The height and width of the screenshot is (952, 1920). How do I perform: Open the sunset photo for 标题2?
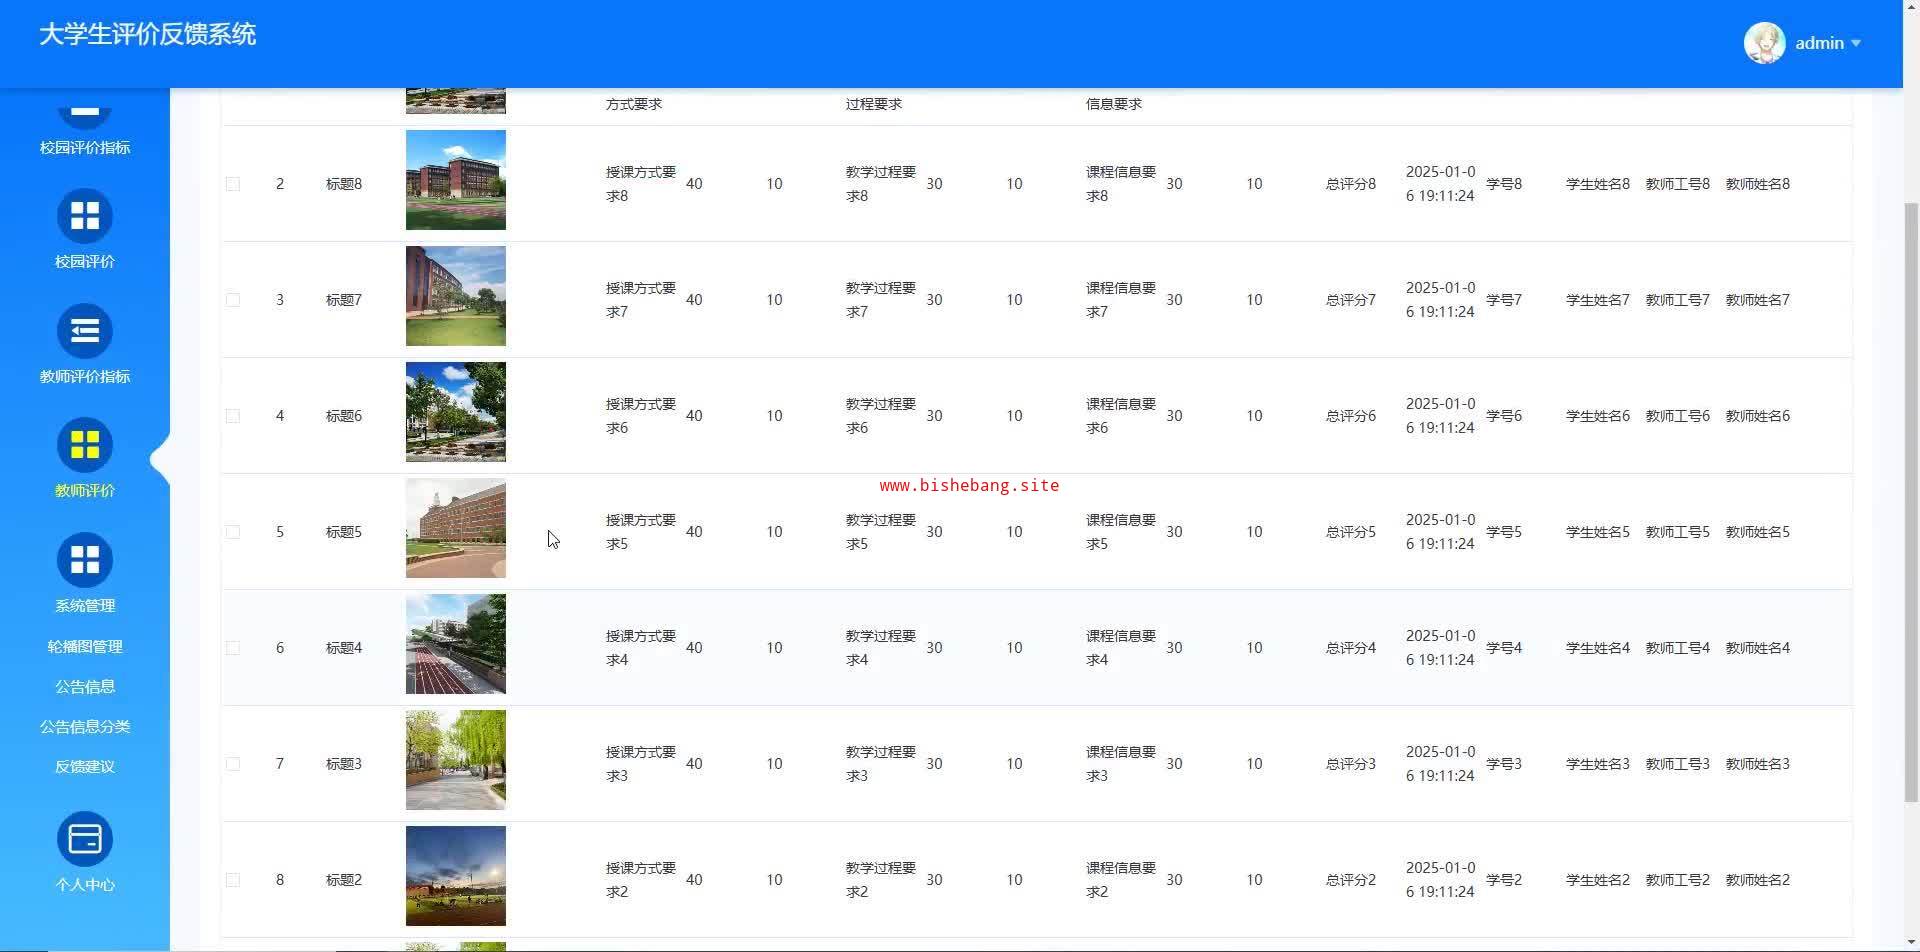pyautogui.click(x=456, y=876)
